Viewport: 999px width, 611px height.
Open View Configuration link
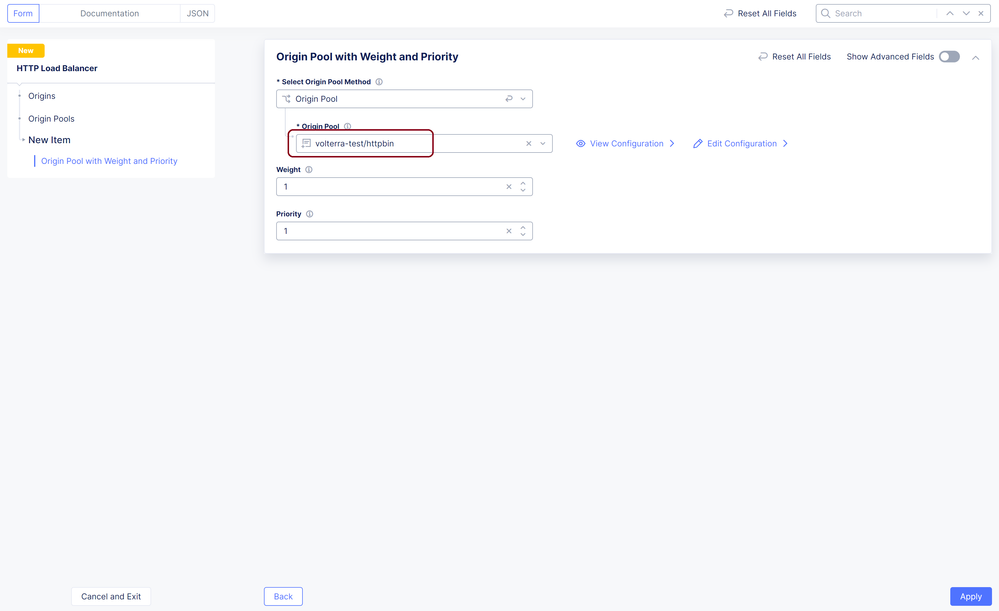pos(626,144)
